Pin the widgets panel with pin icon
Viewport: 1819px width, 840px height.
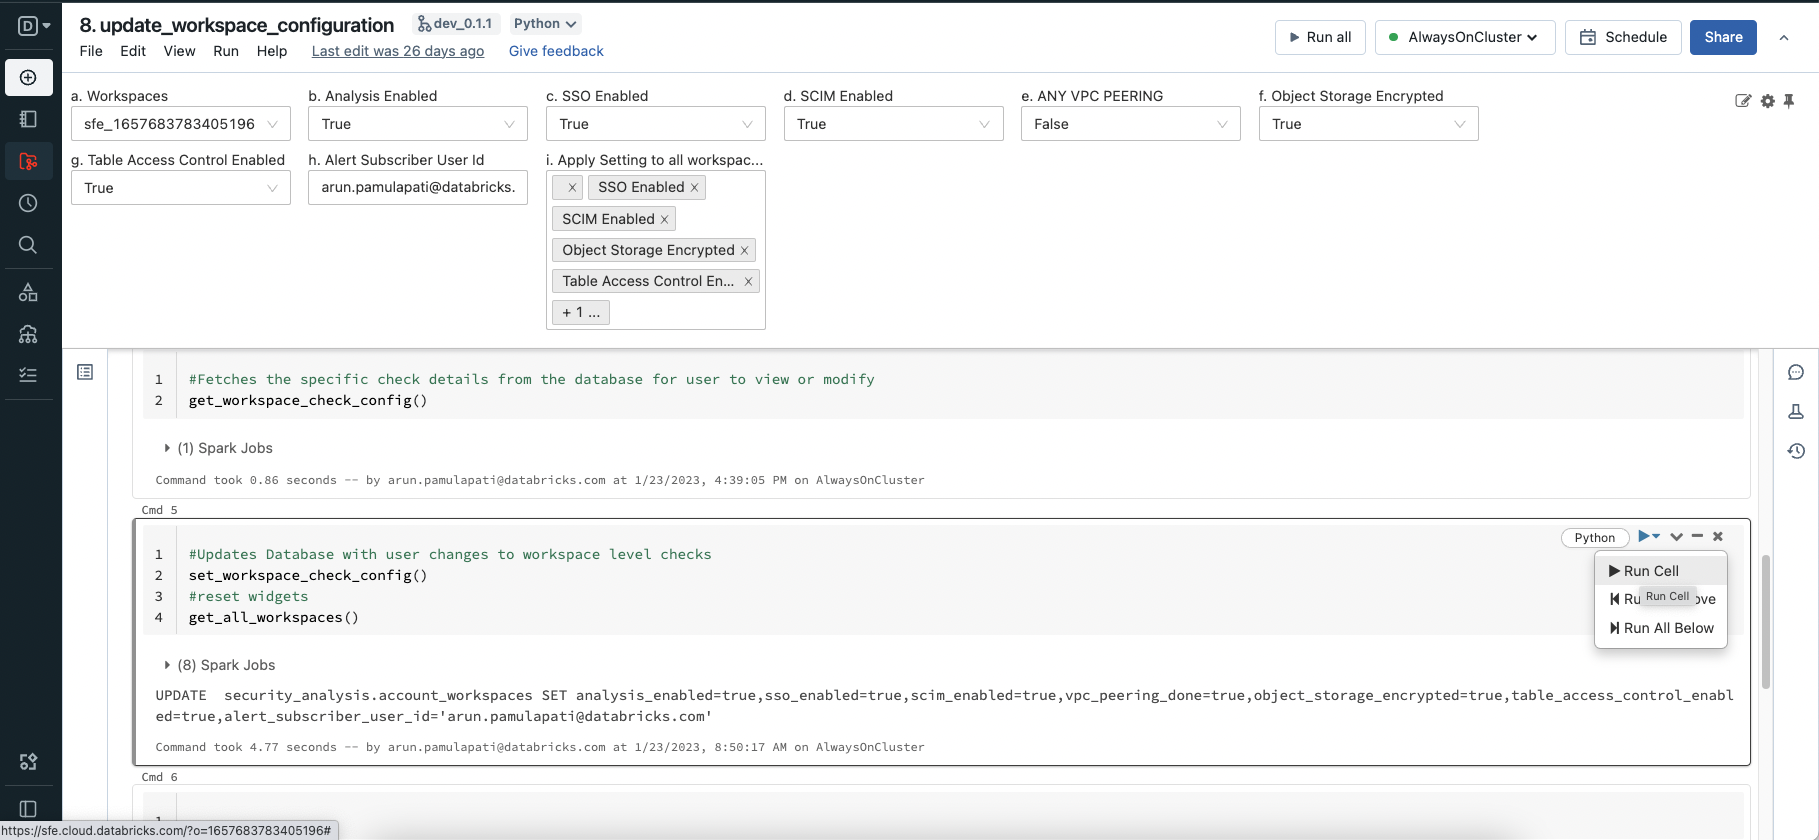click(x=1789, y=101)
